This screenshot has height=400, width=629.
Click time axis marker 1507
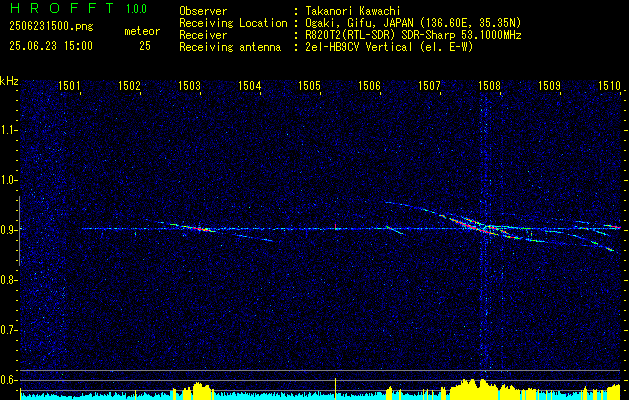click(429, 85)
